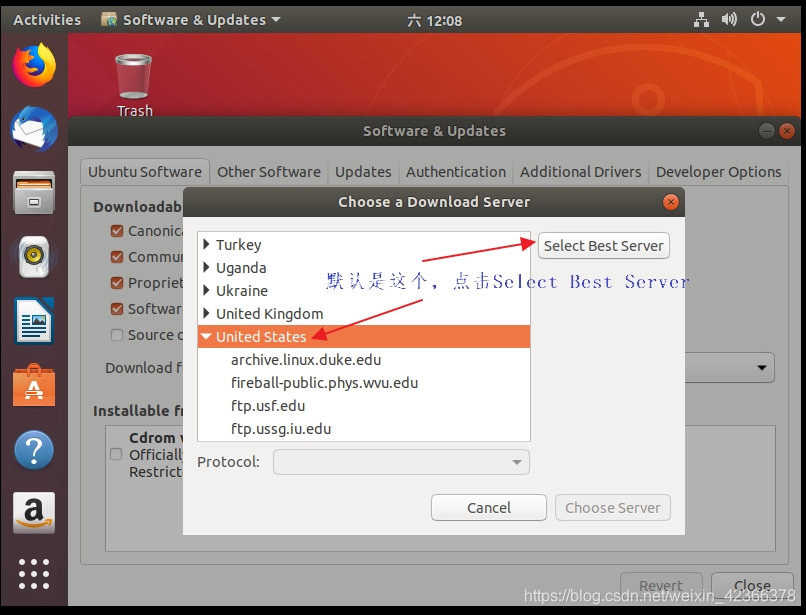Viewport: 806px width, 615px height.
Task: Show Applications grid in the dock
Action: (34, 573)
